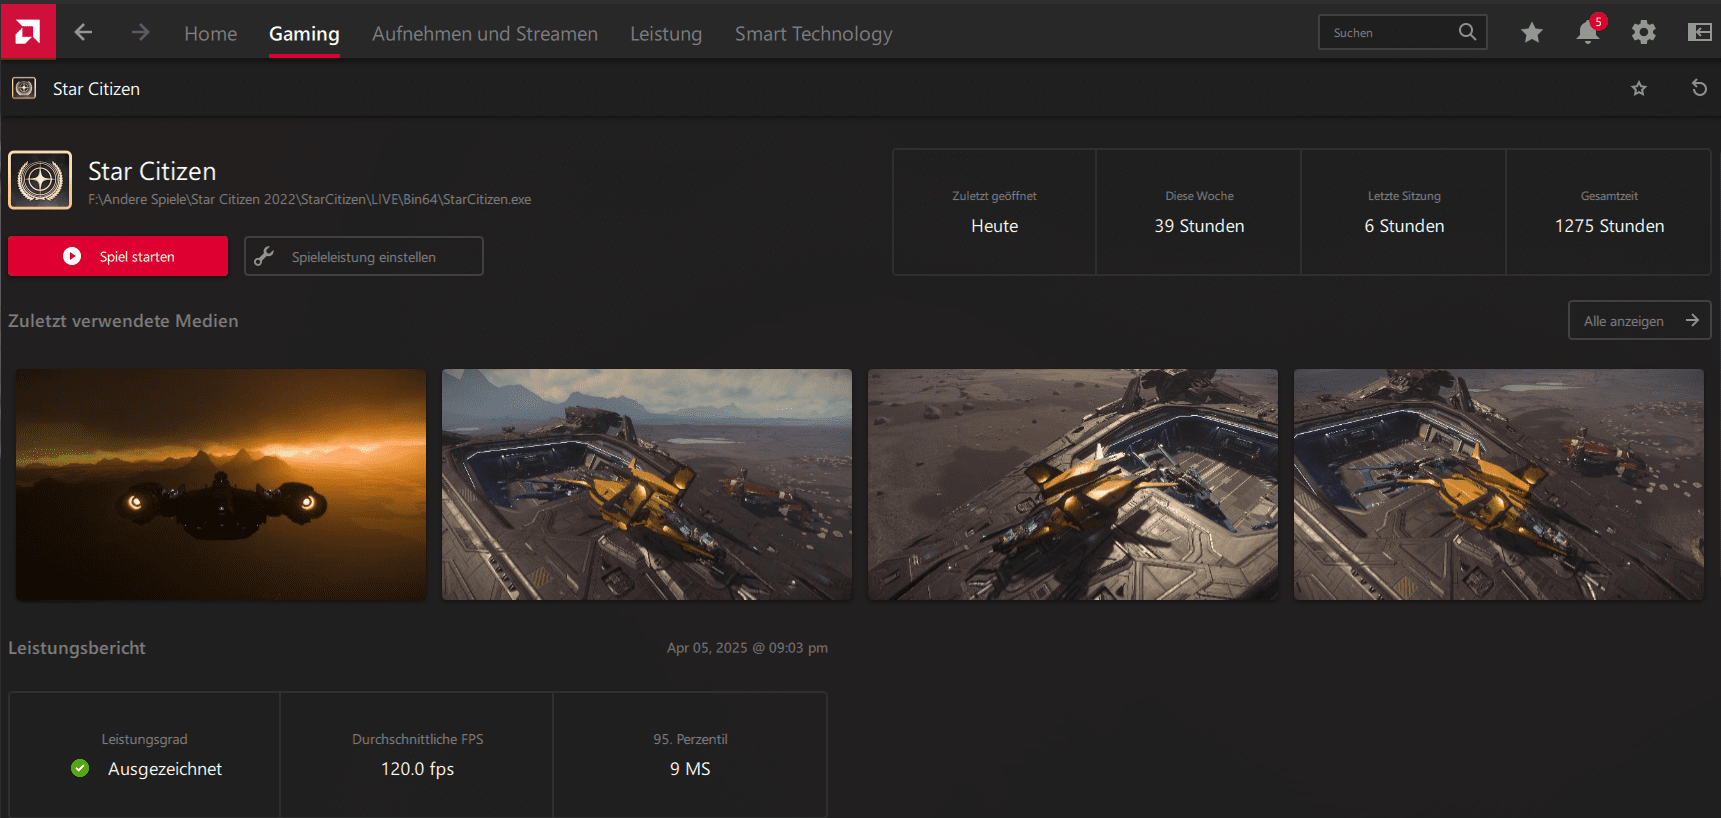
Task: Click the AMD logo icon
Action: 28,32
